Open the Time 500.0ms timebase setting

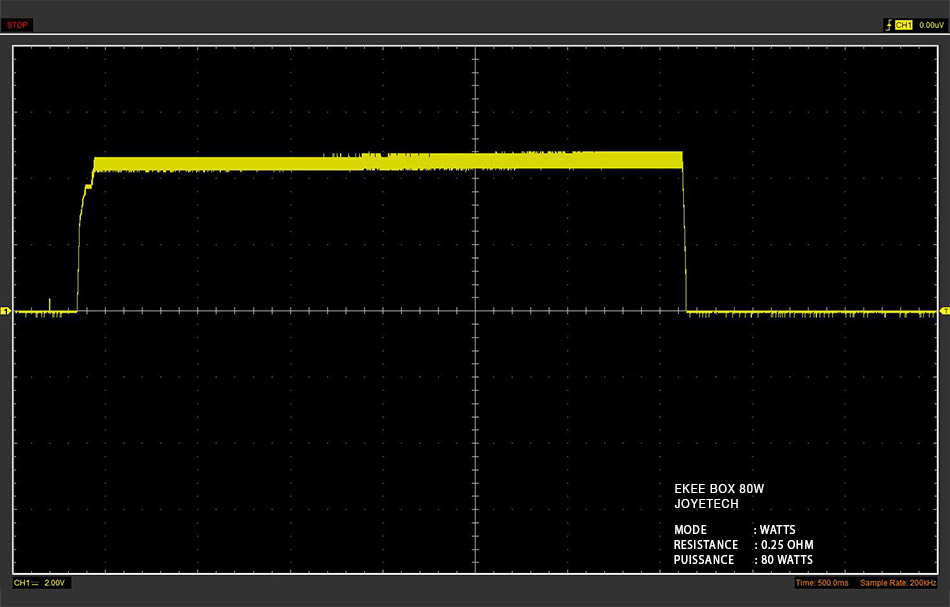coord(822,583)
